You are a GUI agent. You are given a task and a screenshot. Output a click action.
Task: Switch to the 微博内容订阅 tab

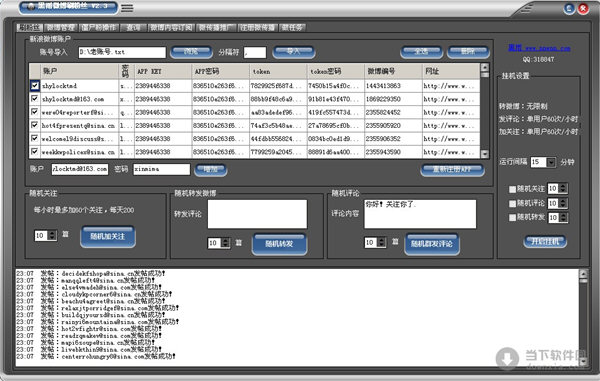[171, 28]
